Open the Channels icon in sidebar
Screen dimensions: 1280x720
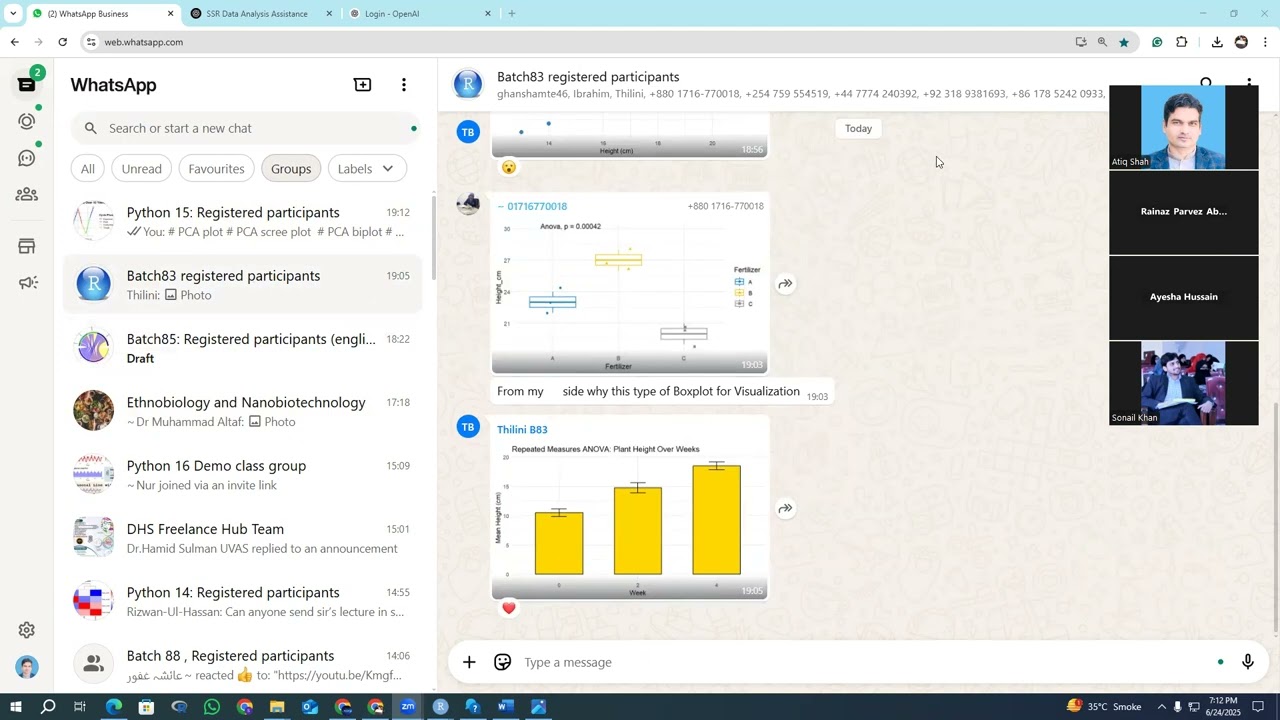click(27, 158)
